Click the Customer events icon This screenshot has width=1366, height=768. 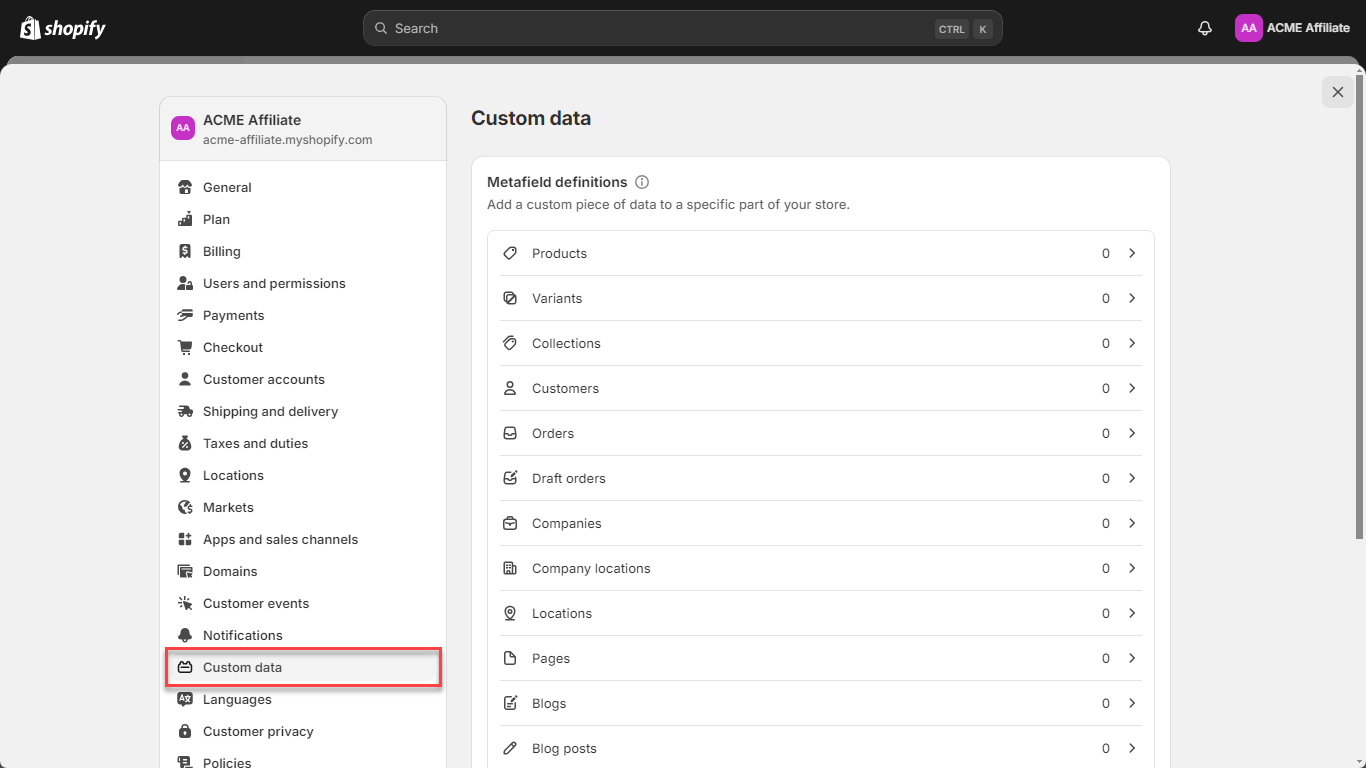[x=185, y=603]
